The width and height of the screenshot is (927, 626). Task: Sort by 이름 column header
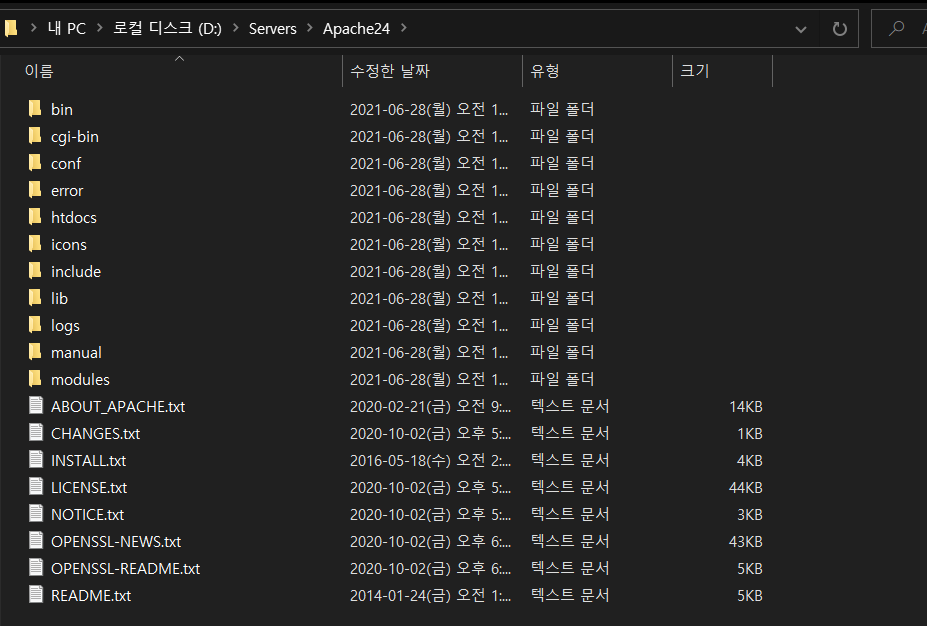[39, 71]
